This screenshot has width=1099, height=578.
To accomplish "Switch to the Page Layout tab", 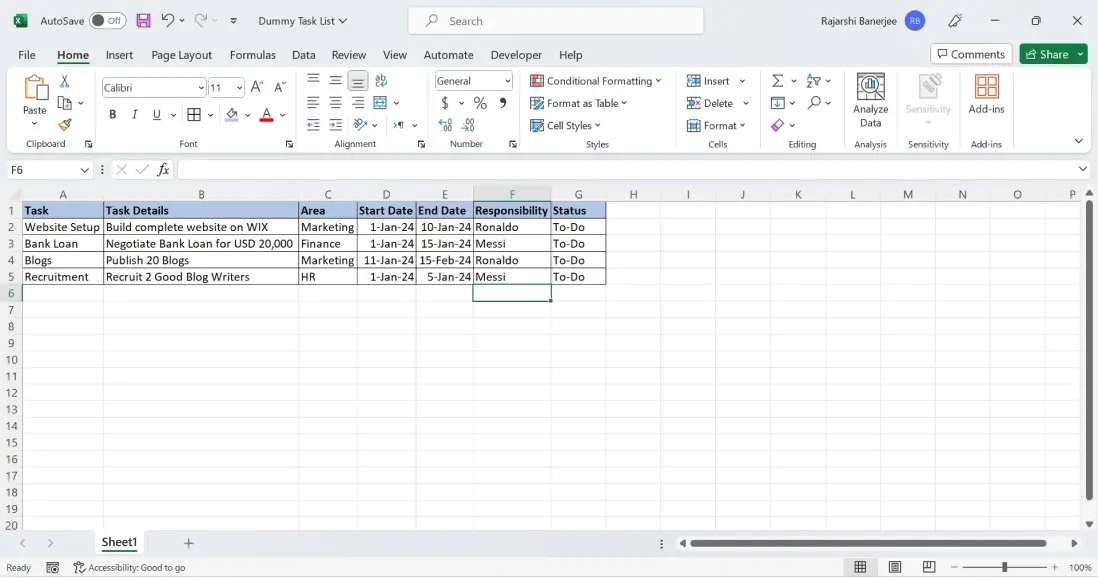I will [182, 55].
